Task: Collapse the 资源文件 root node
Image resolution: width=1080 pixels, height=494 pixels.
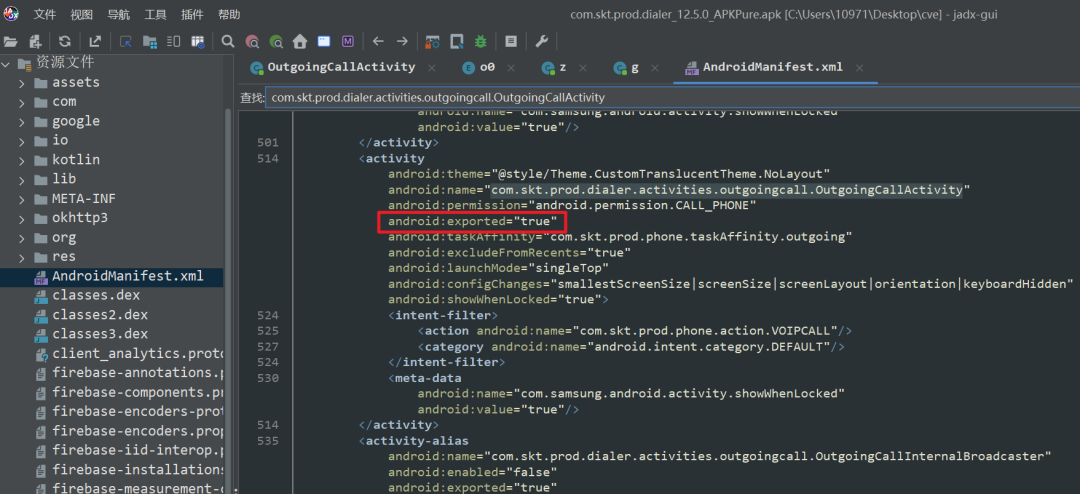Action: click(6, 64)
